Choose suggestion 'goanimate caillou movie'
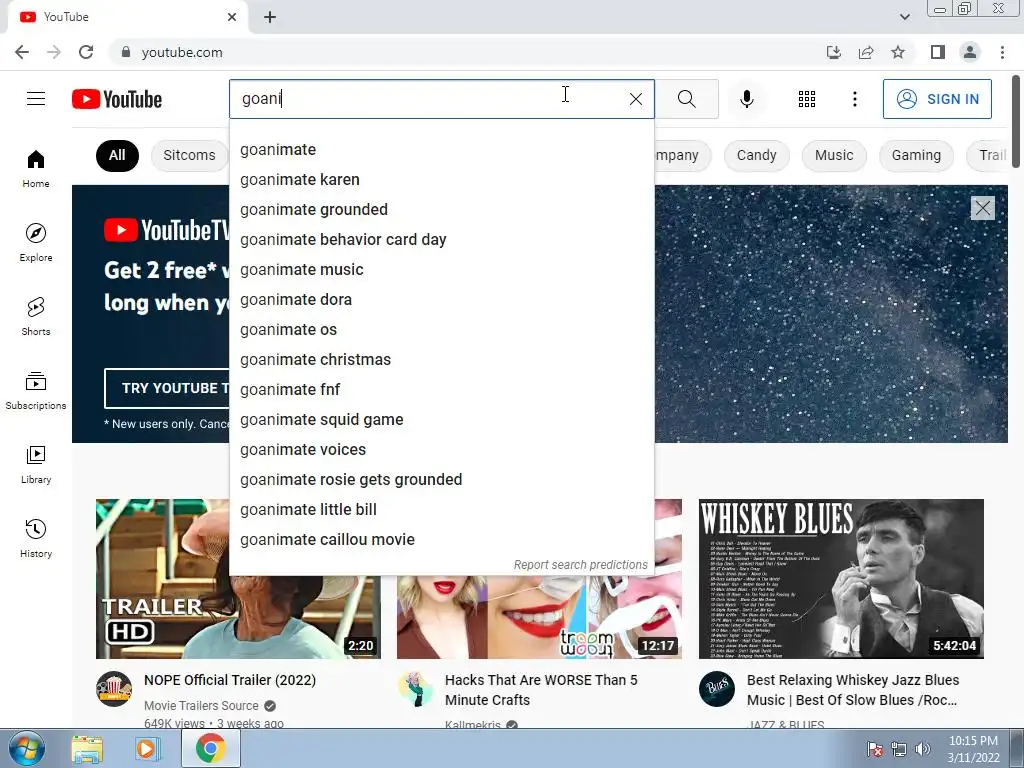 pyautogui.click(x=441, y=540)
